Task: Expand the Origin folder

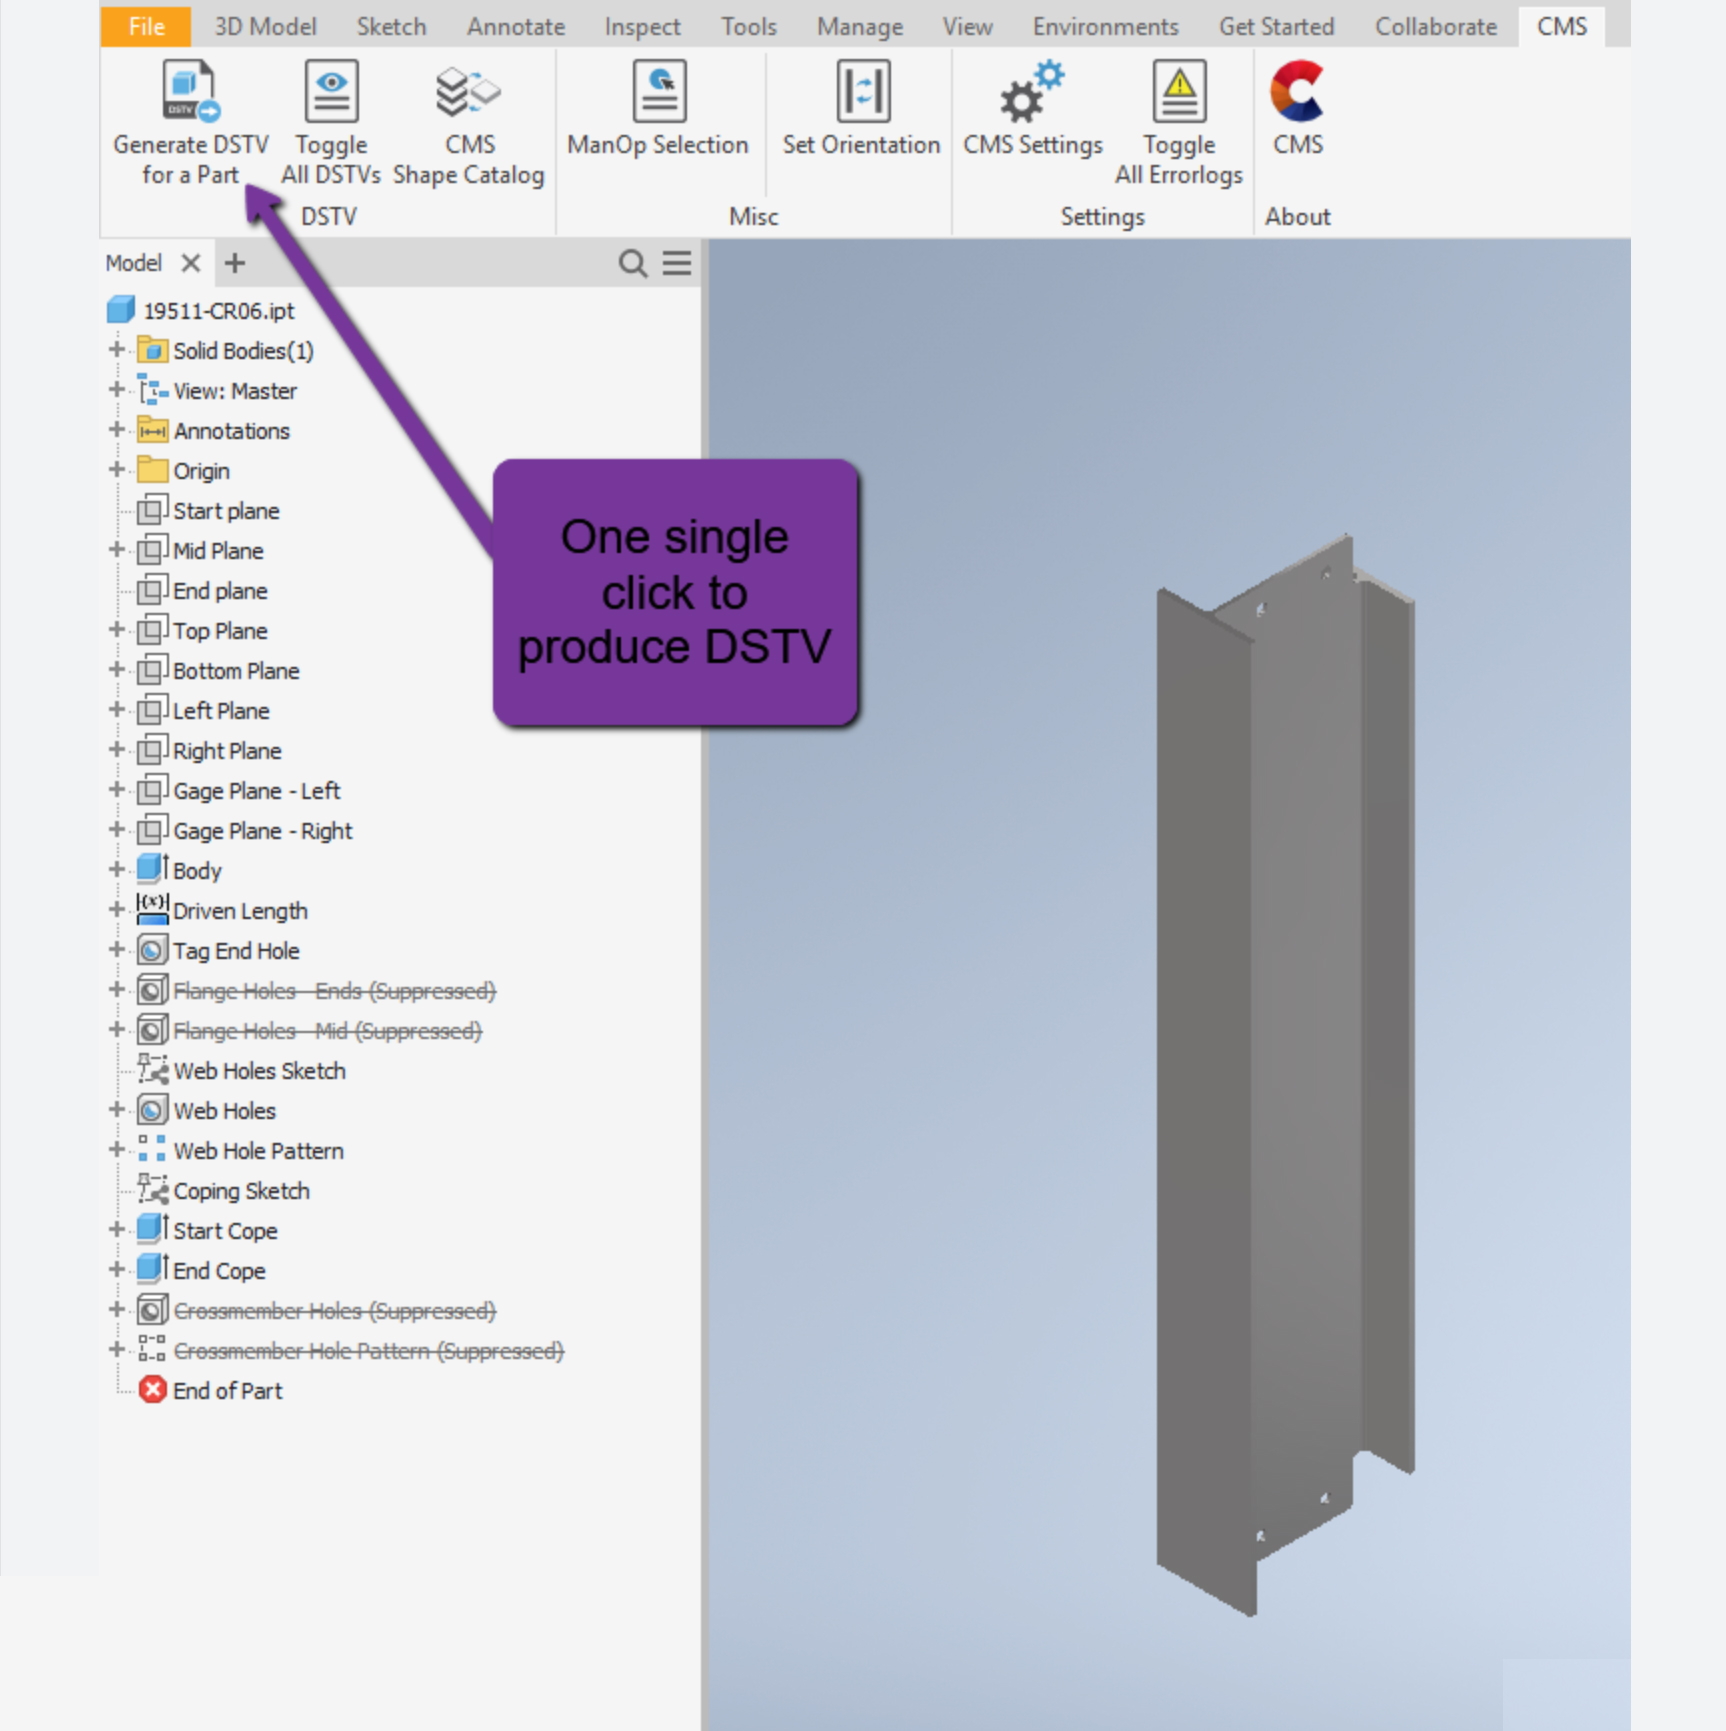Action: pos(116,470)
